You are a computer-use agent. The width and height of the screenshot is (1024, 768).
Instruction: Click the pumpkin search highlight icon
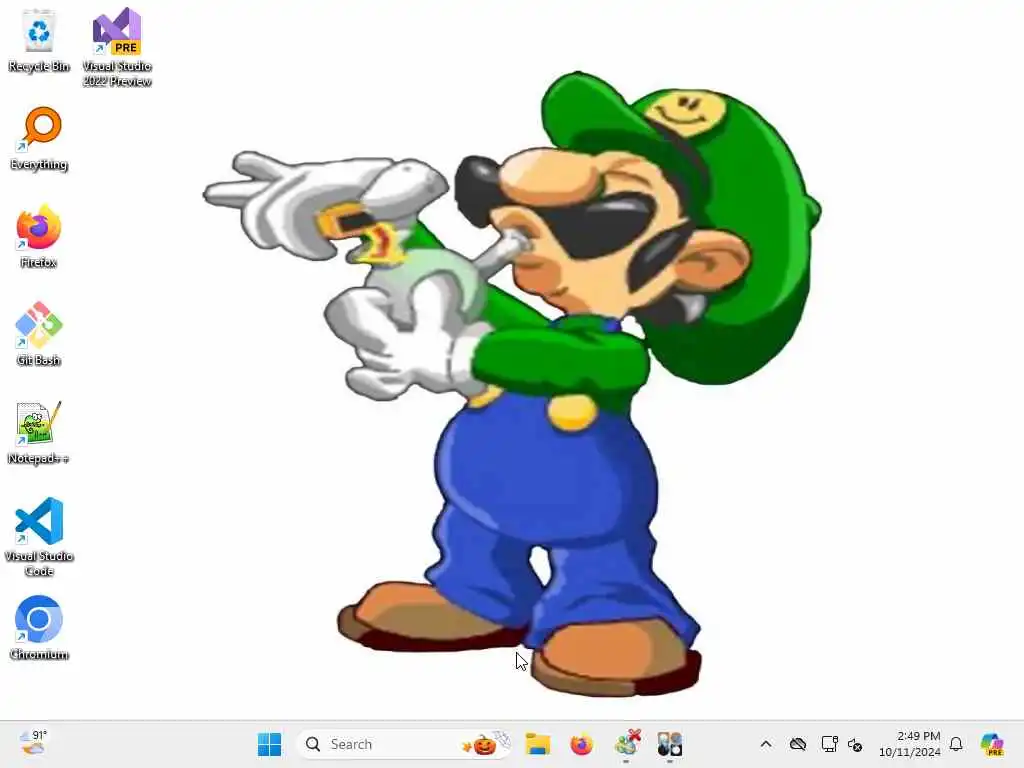pos(485,744)
